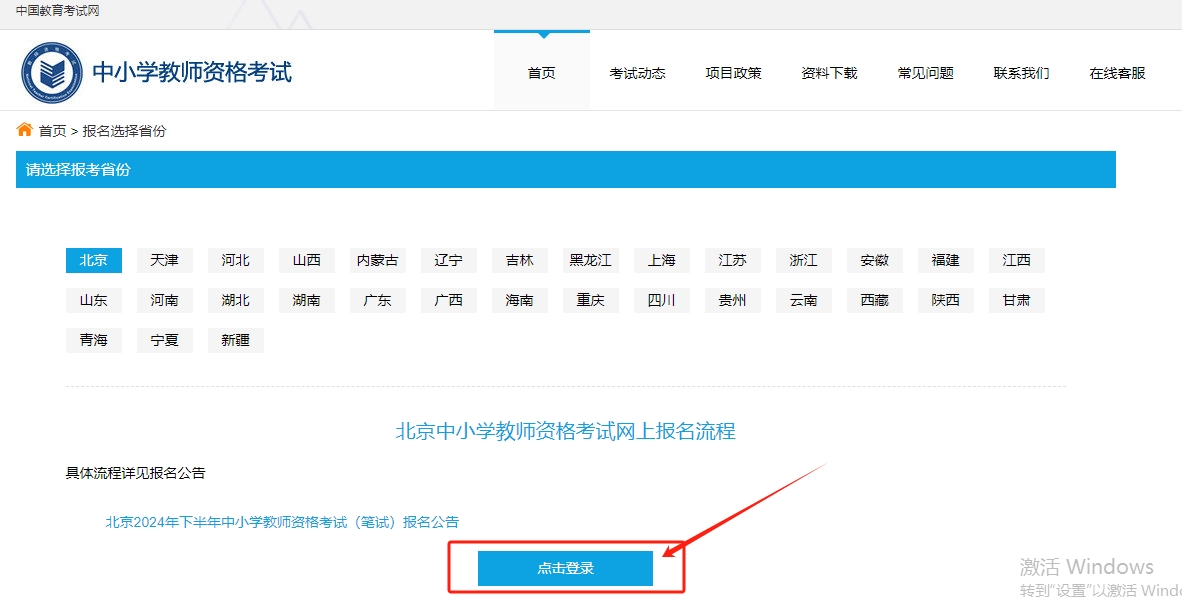Switch to the 考试动态 tab
Viewport: 1182px width, 597px height.
(x=637, y=72)
